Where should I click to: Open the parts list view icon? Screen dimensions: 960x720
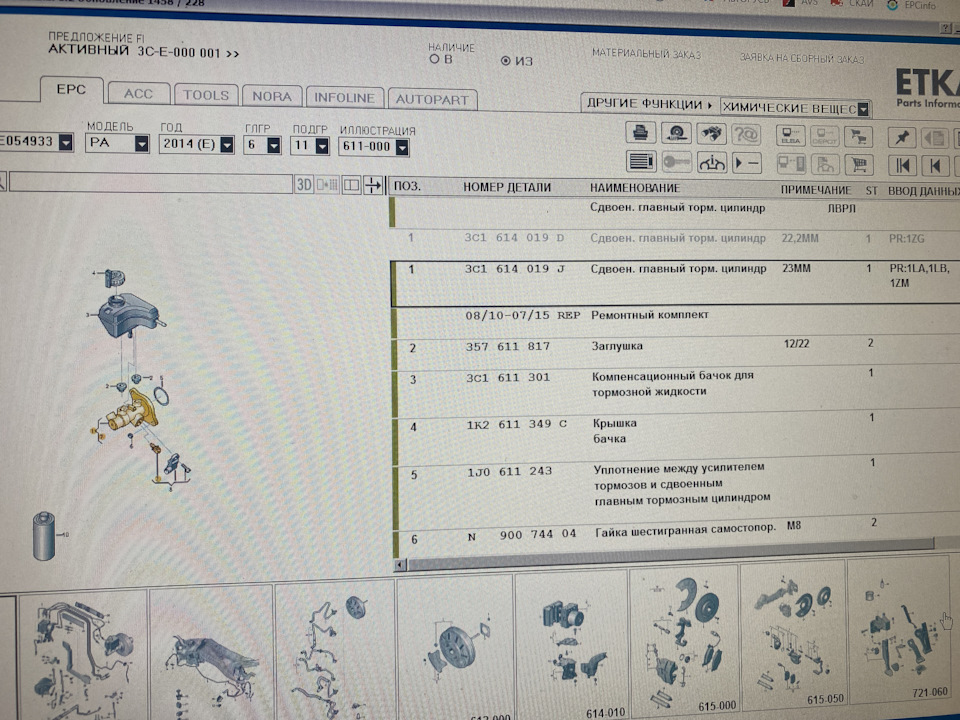click(640, 162)
